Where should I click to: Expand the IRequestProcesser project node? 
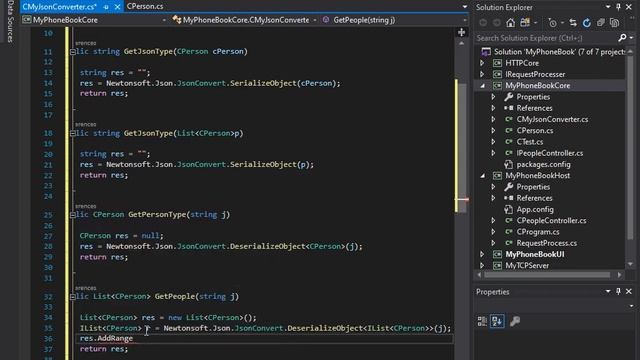[482, 74]
